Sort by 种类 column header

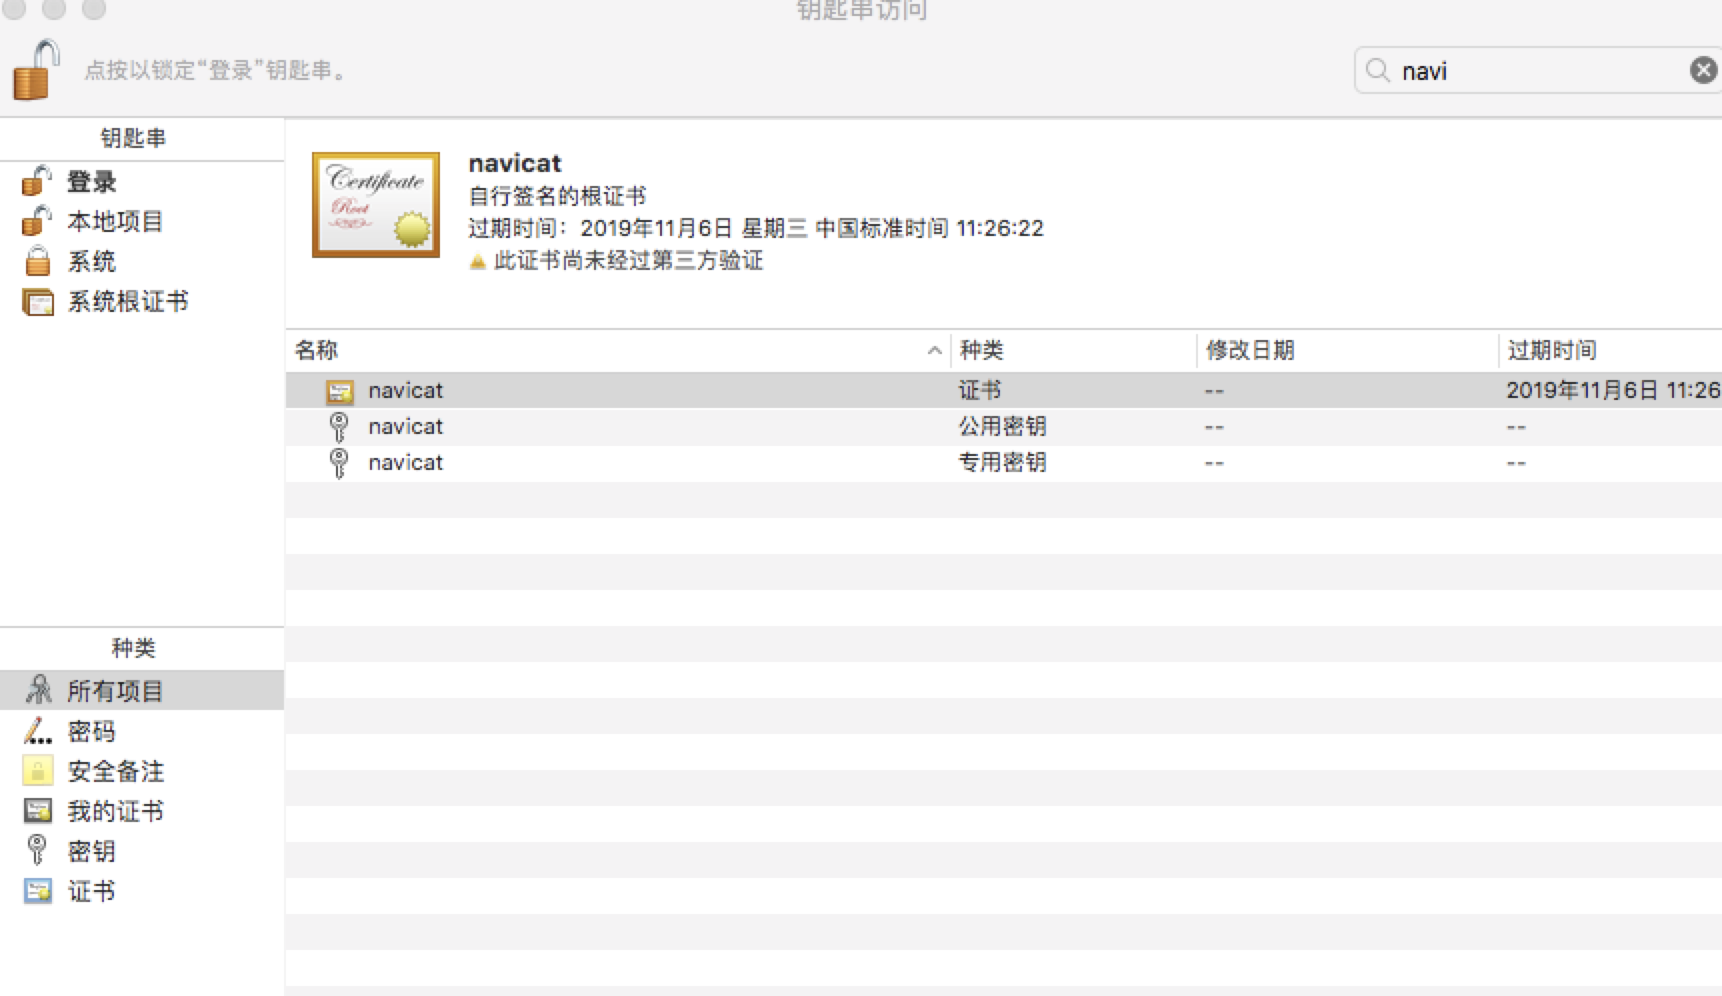pyautogui.click(x=1074, y=350)
